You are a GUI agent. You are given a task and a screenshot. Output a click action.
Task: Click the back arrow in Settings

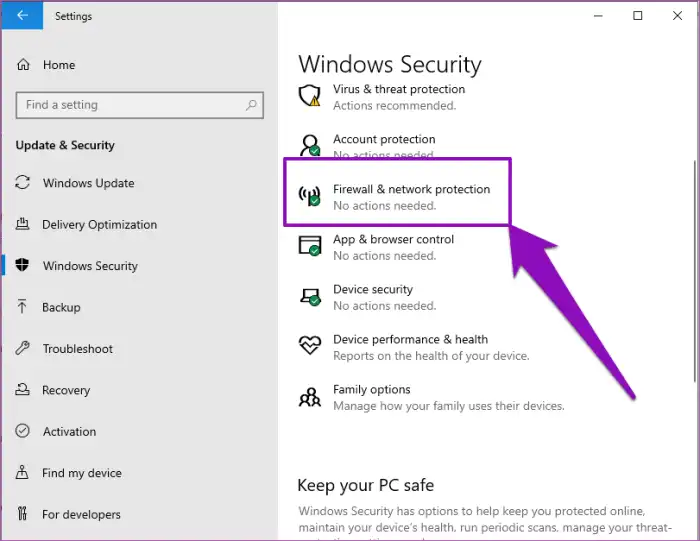pyautogui.click(x=22, y=15)
